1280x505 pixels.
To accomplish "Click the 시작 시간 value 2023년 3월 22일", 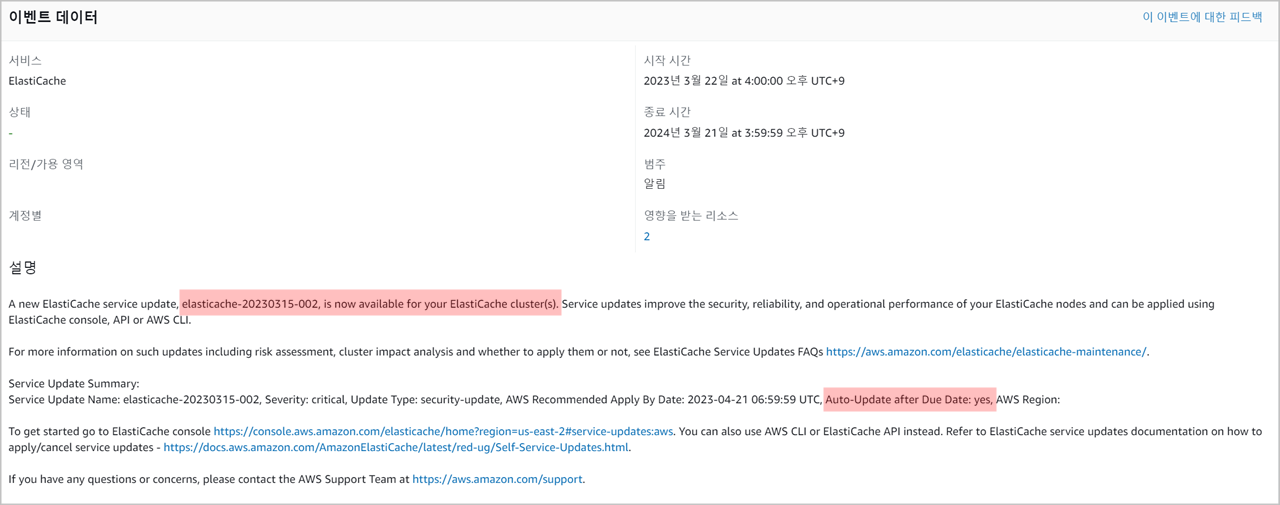I will [x=744, y=81].
